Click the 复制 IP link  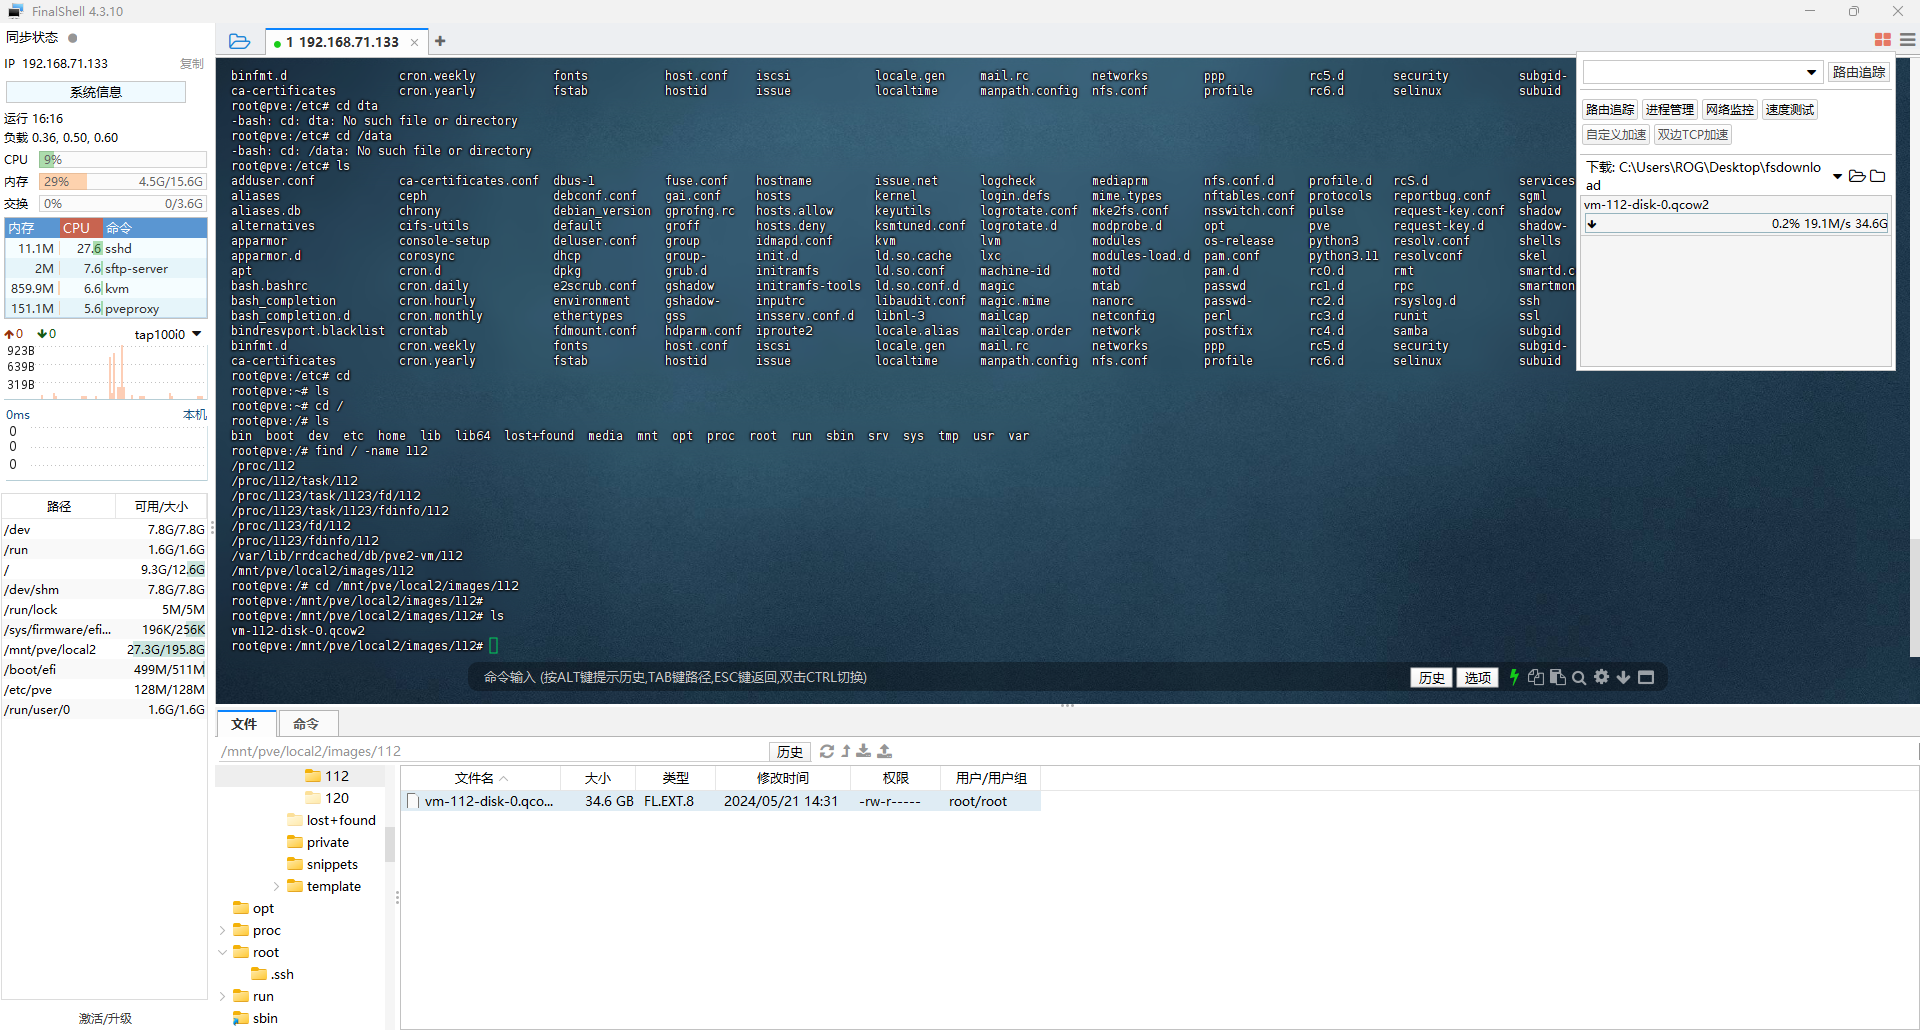tap(192, 63)
